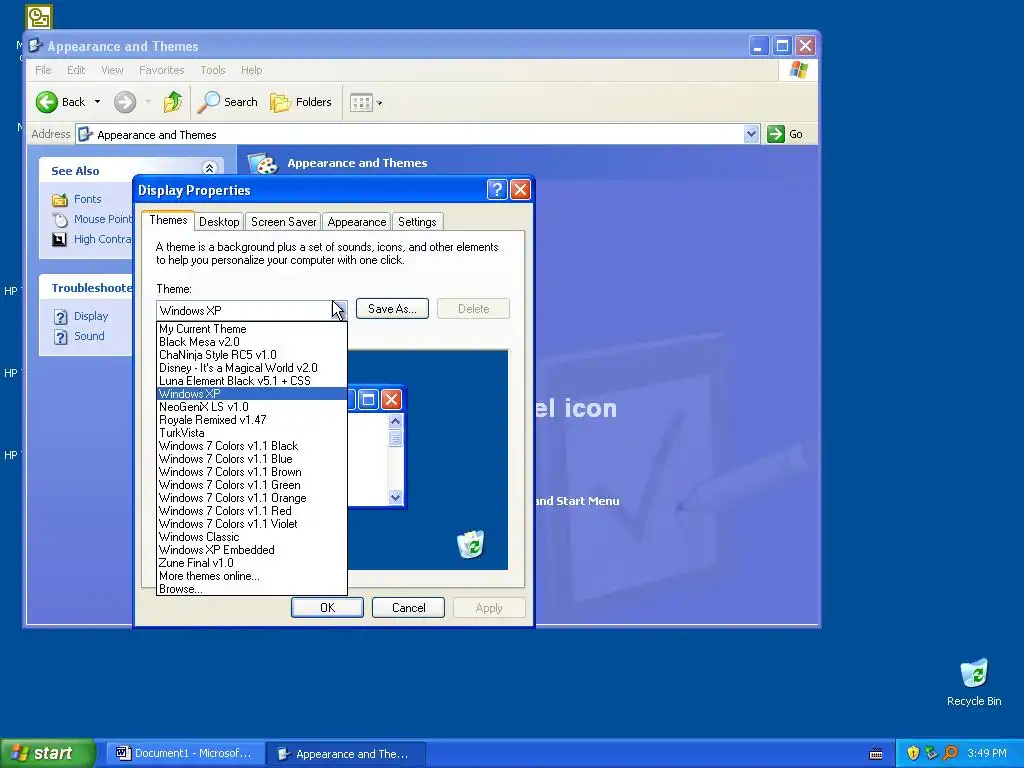The image size is (1024, 768).
Task: Switch to the Appearance tab
Action: click(357, 222)
